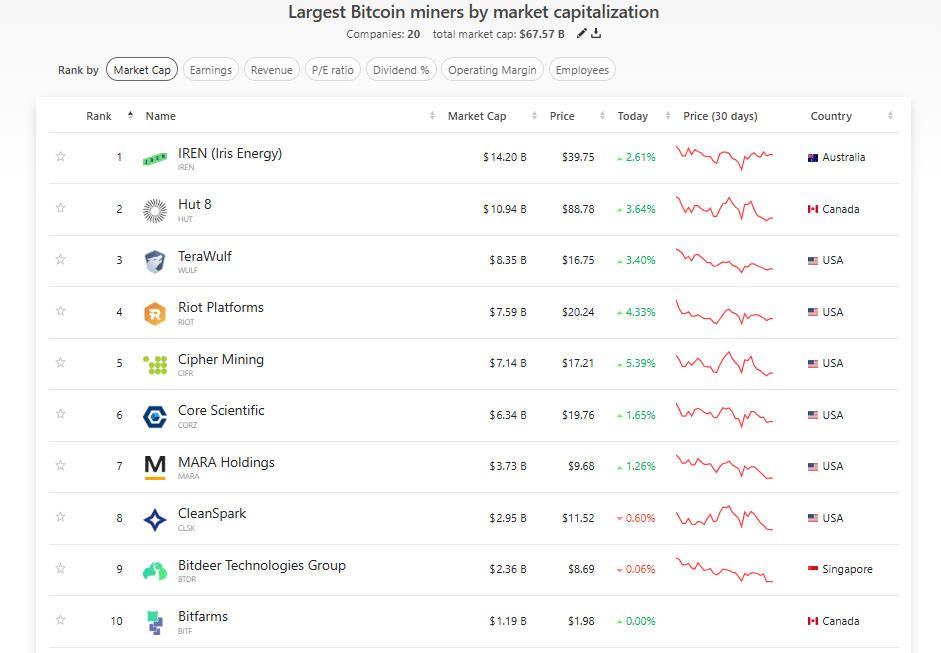Click the Riot Platforms price $20.24

point(578,312)
